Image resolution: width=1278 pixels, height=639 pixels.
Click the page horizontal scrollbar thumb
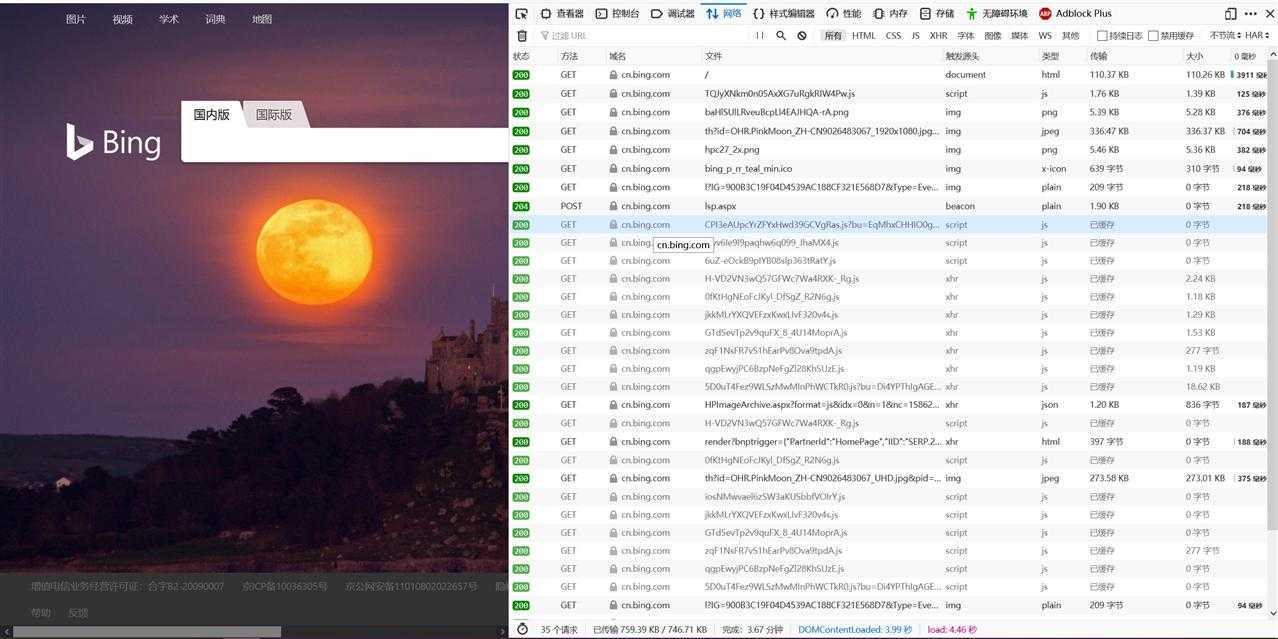pyautogui.click(x=146, y=632)
